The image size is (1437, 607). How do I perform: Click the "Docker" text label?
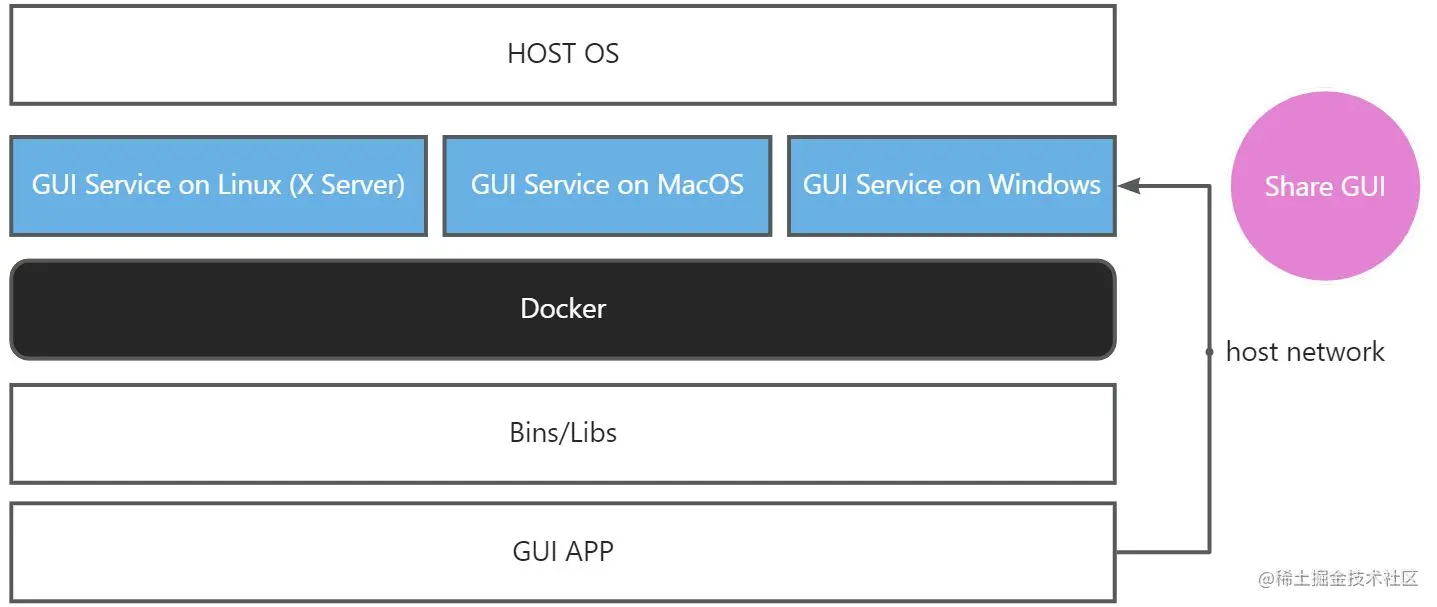[x=563, y=308]
